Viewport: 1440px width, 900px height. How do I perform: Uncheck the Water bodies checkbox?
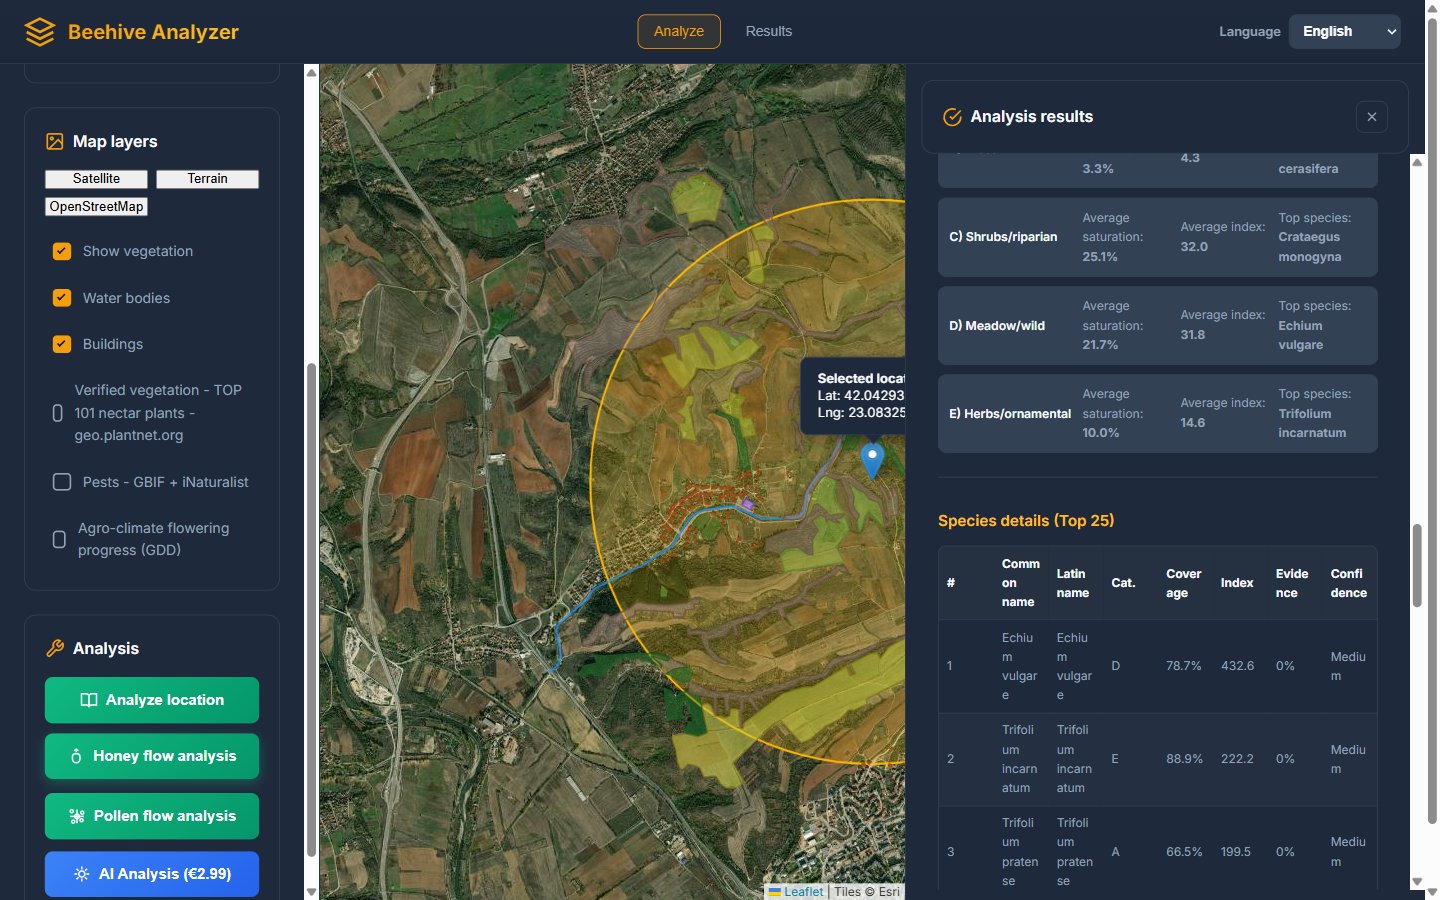click(62, 298)
